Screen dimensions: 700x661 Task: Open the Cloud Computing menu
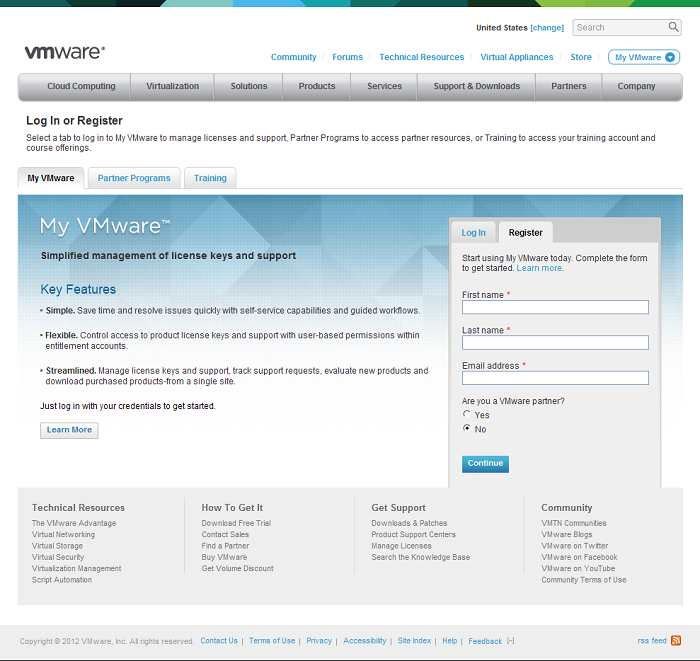[81, 86]
